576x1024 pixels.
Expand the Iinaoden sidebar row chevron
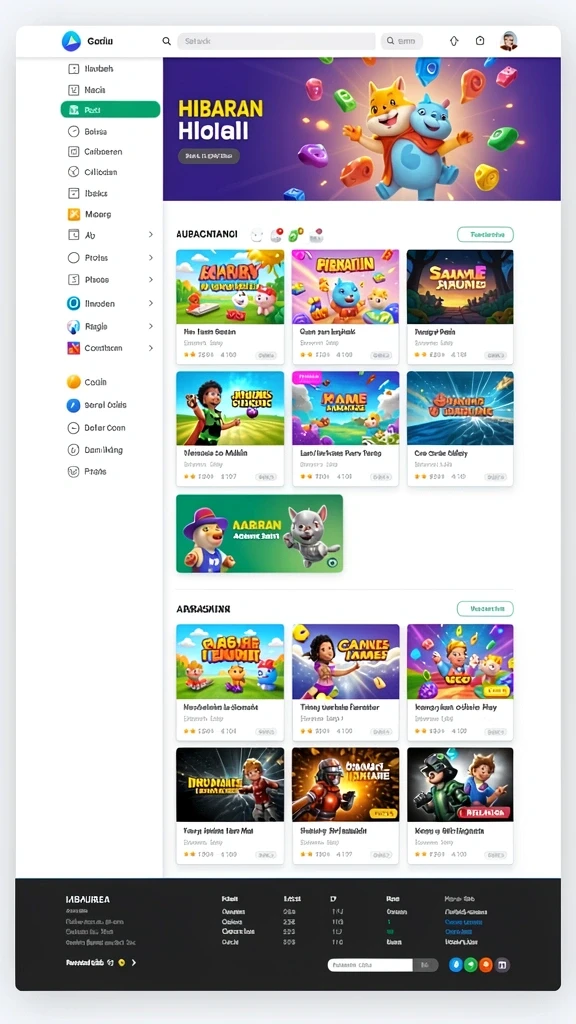pos(151,304)
